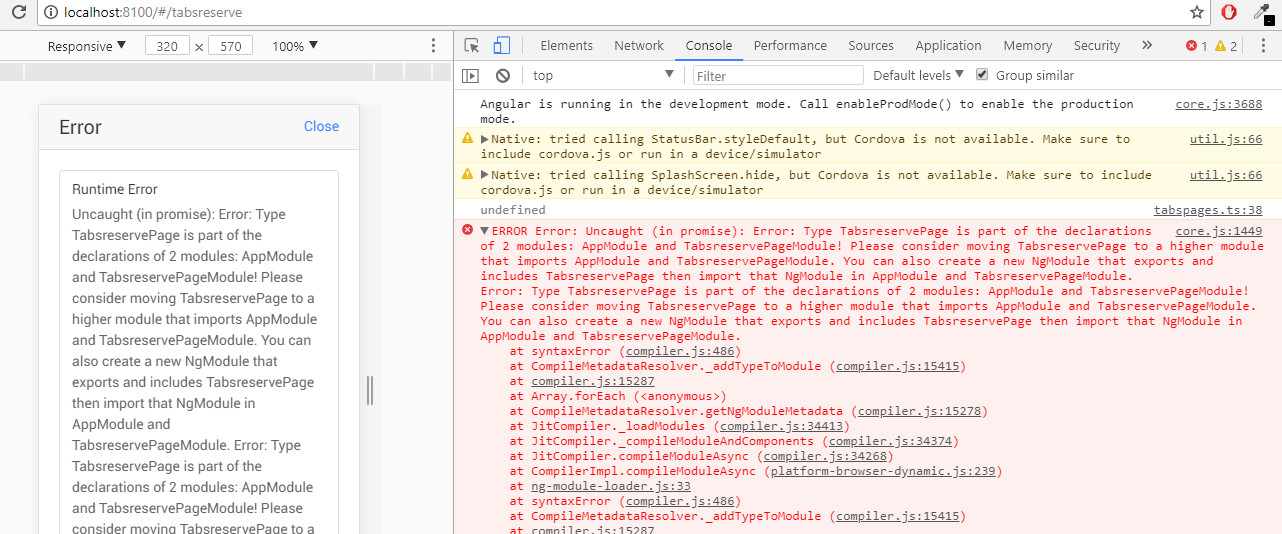Switch to the Elements tab

coord(566,46)
